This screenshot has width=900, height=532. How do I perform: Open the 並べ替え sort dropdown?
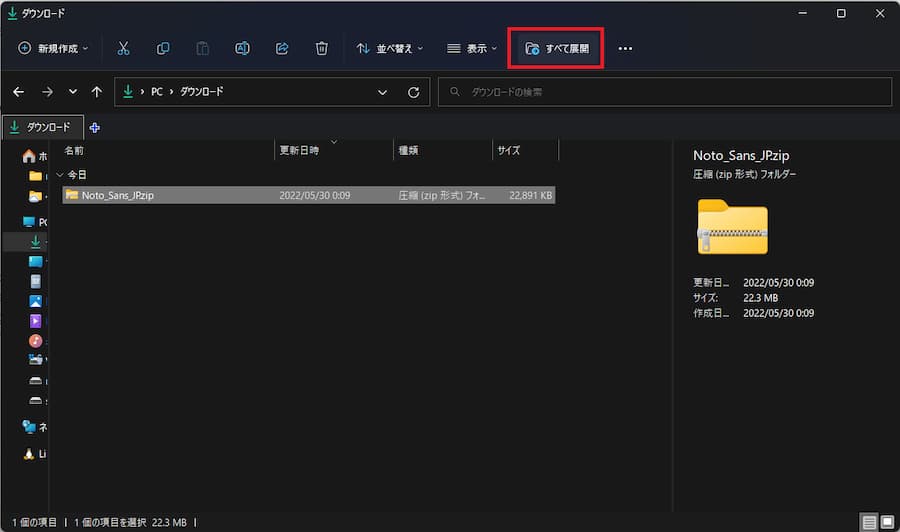(x=390, y=49)
